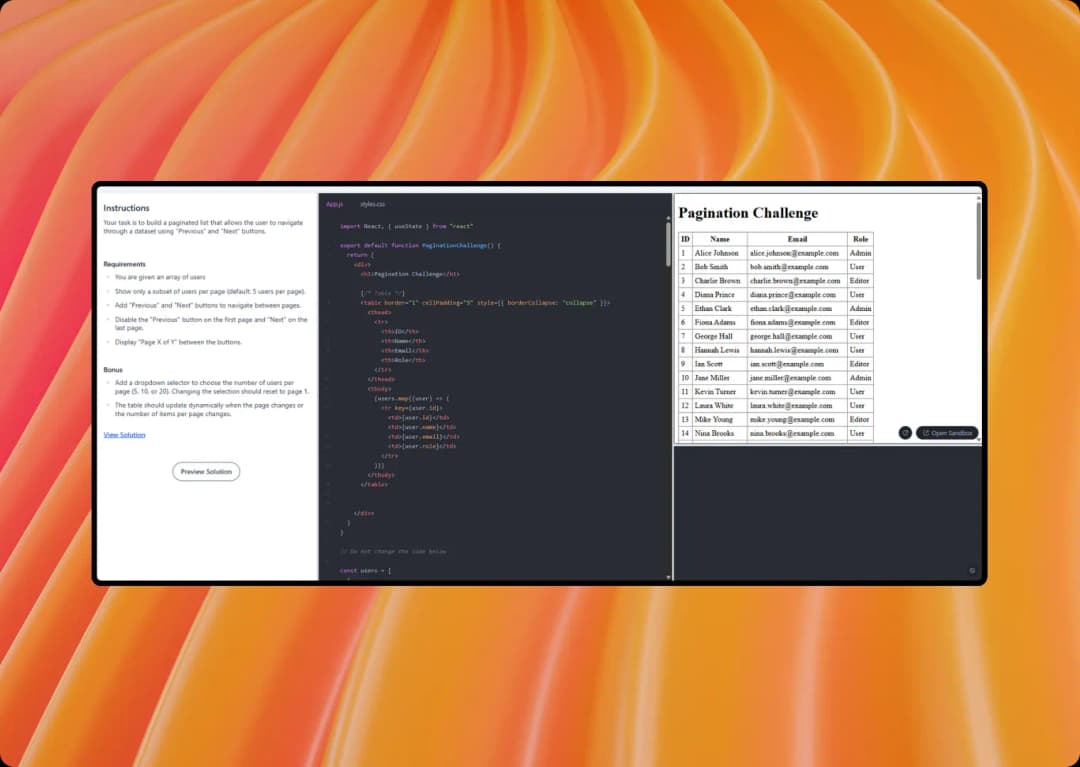Place the cursor on the const users line
Viewport: 1080px width, 767px height.
[365, 570]
